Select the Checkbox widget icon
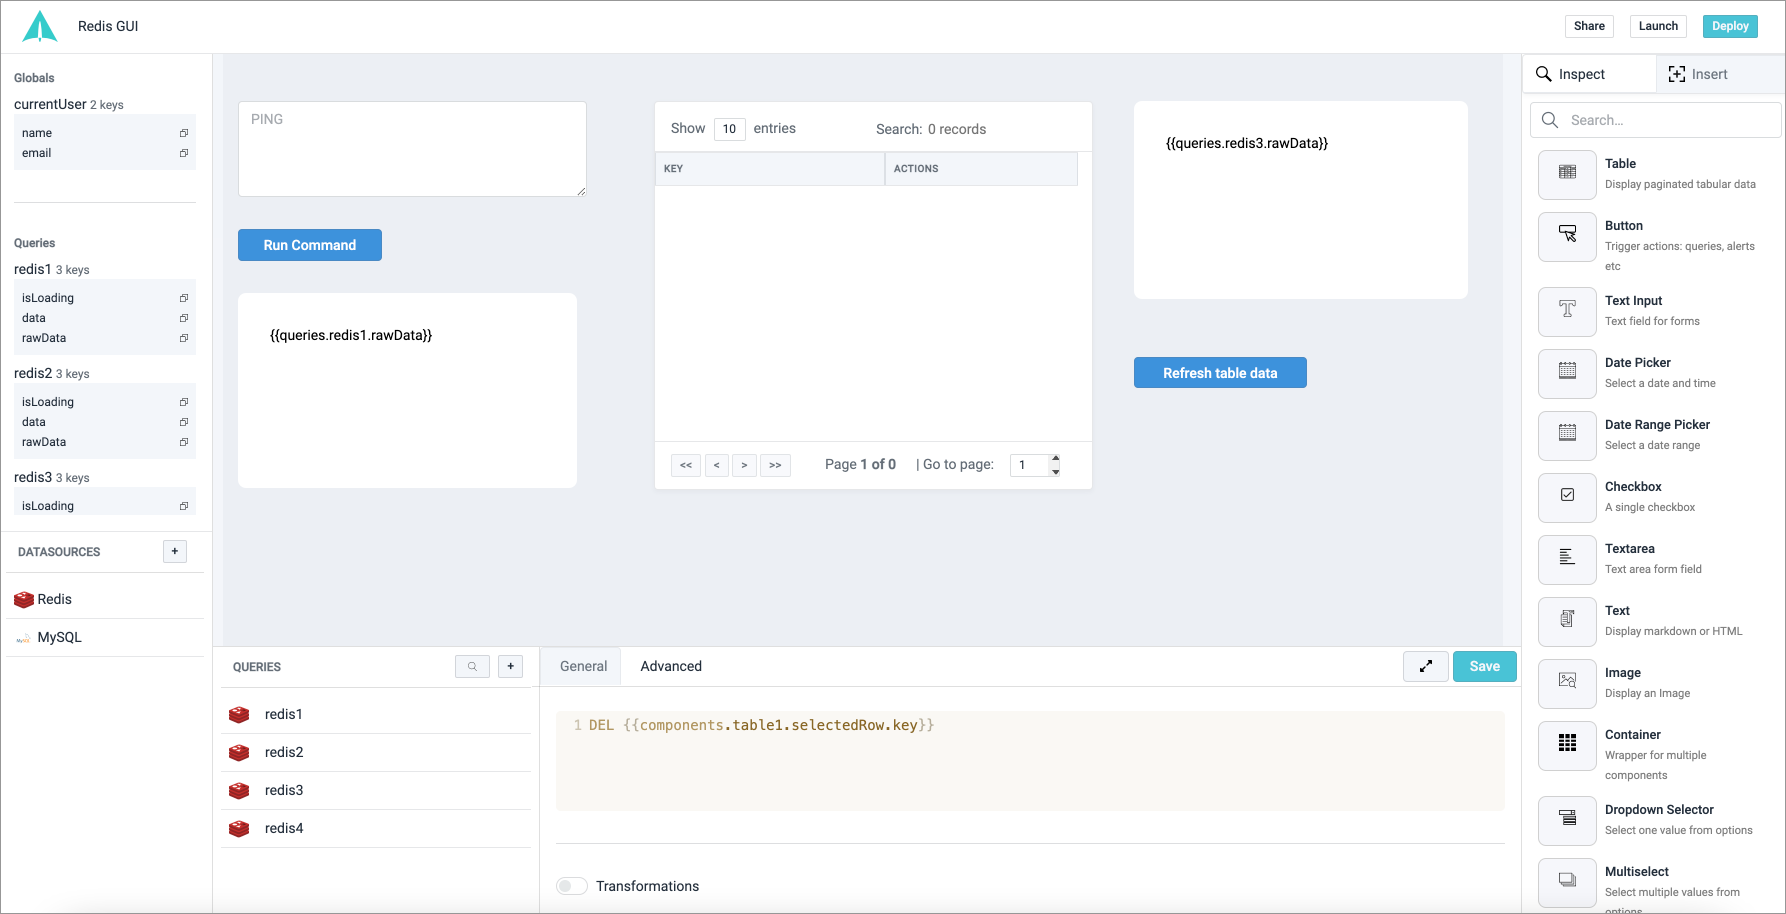 point(1567,497)
